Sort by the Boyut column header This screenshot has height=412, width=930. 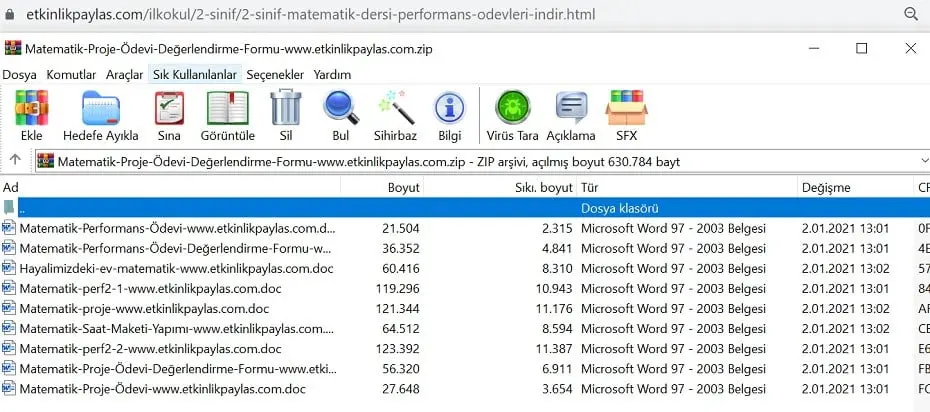pyautogui.click(x=382, y=187)
